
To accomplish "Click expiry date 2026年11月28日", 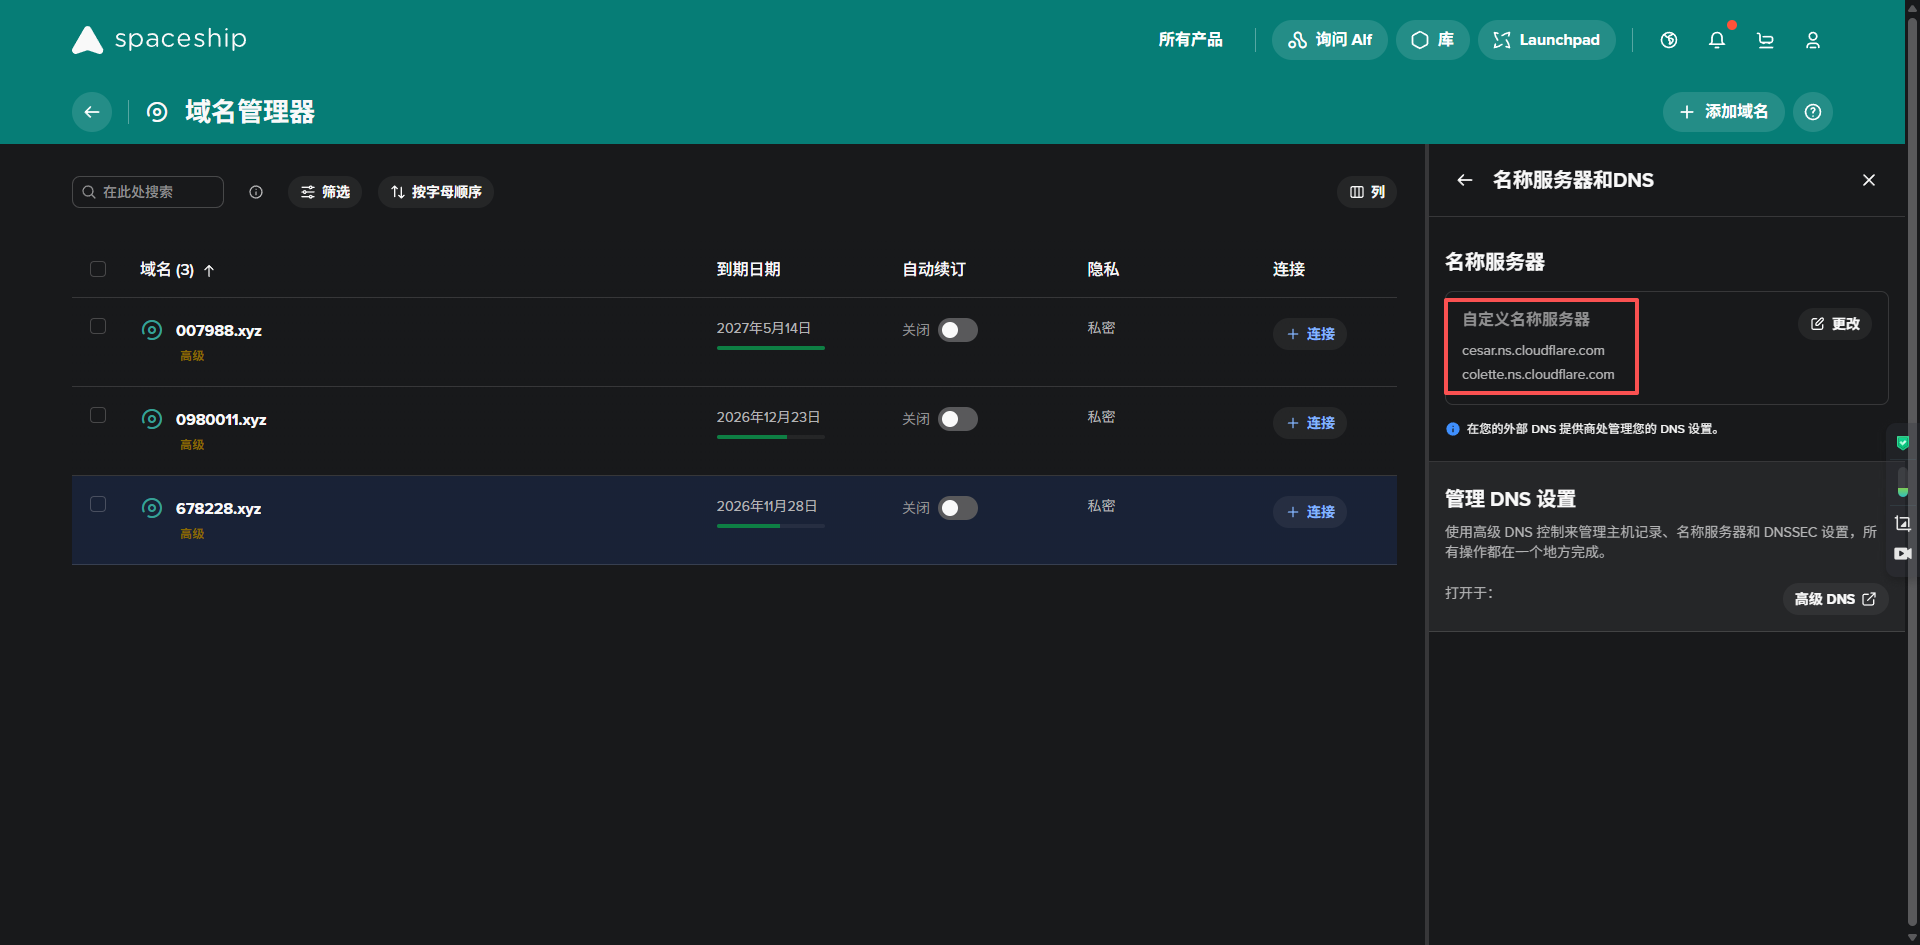I will tap(767, 506).
